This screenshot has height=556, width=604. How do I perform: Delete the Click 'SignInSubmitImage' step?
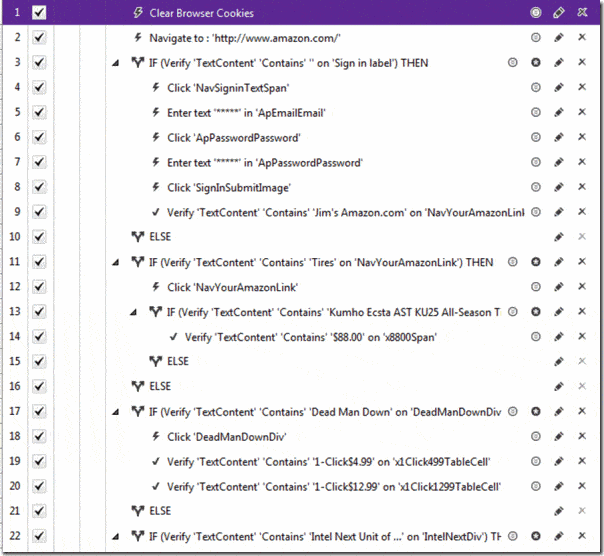click(x=580, y=187)
